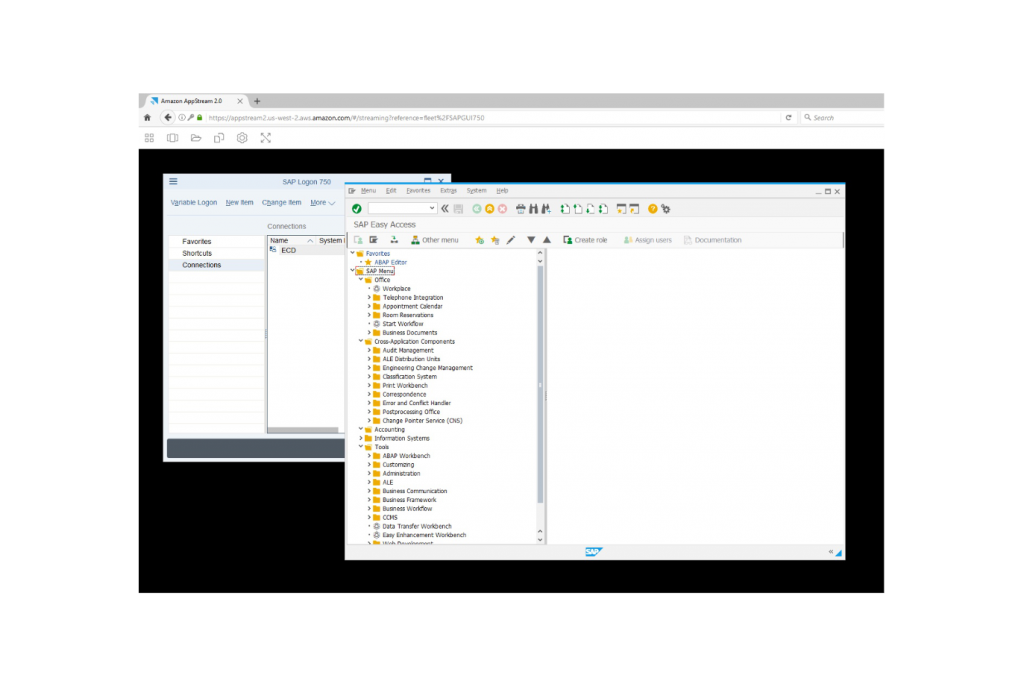
Task: Open the command field dropdown arrow
Action: tap(432, 208)
